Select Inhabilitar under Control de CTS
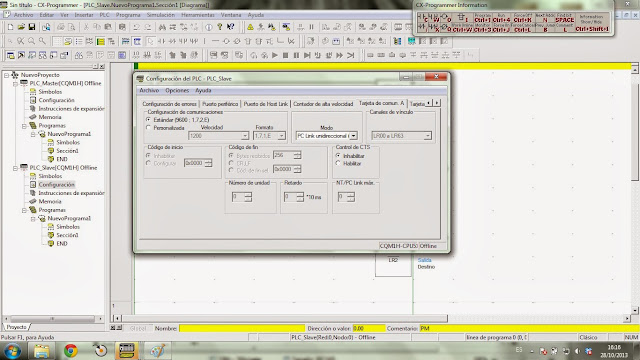 [338, 156]
